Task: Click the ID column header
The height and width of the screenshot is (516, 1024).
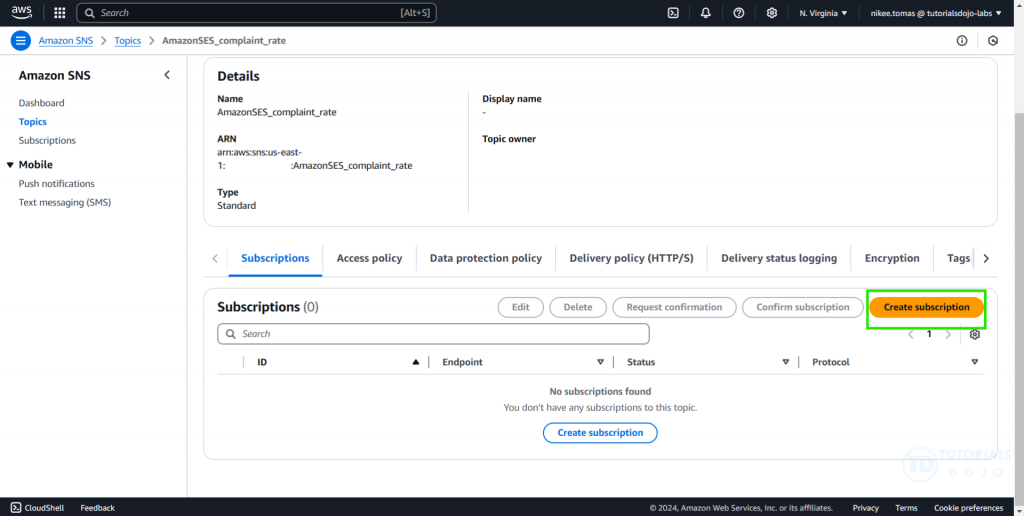Action: (x=262, y=362)
